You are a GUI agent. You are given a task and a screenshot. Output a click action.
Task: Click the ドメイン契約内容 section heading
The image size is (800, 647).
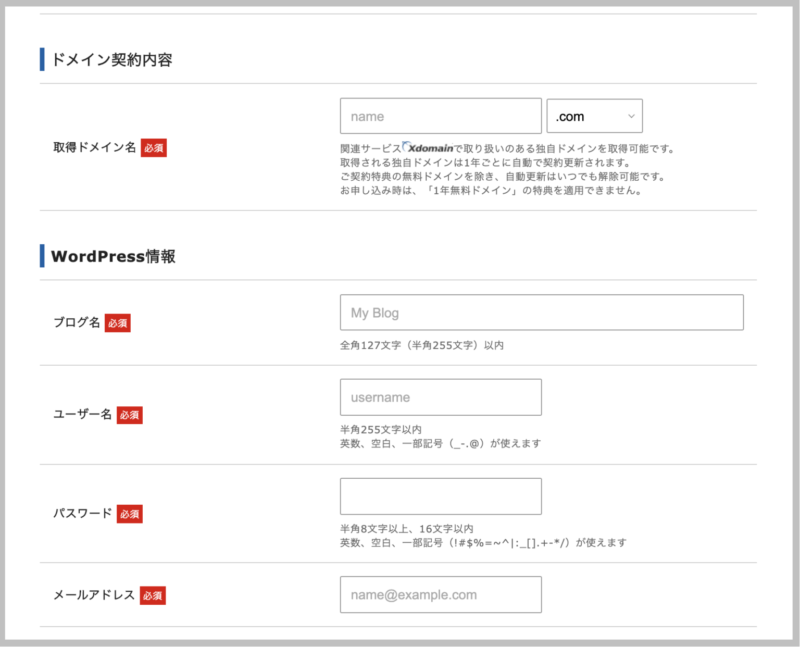(111, 60)
